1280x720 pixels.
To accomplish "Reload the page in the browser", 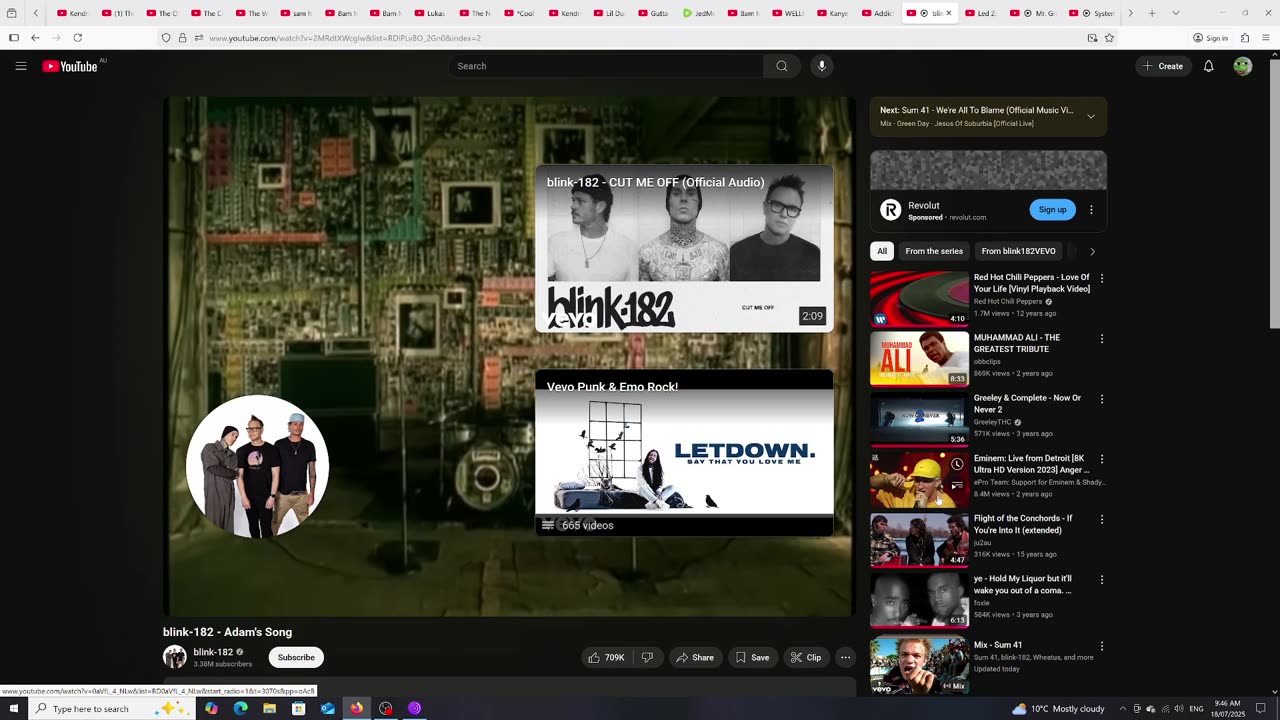I will 77,38.
